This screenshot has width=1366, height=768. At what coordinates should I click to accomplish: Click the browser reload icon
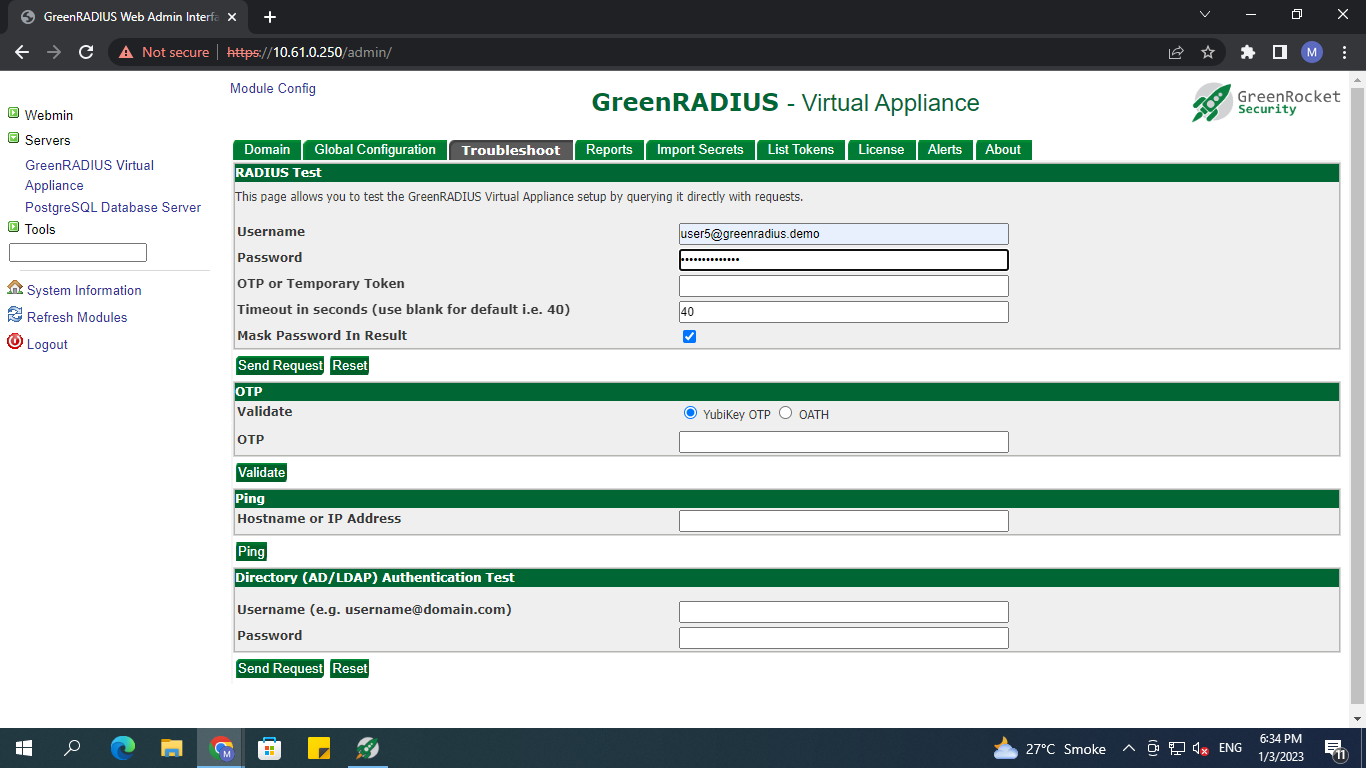point(86,52)
